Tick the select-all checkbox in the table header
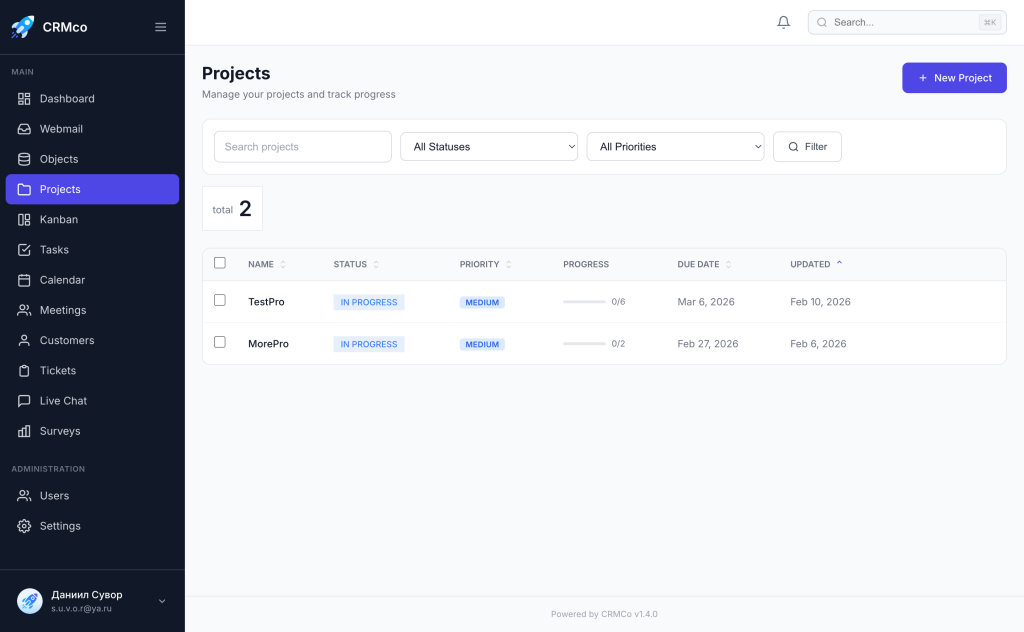1024x632 pixels. tap(220, 263)
